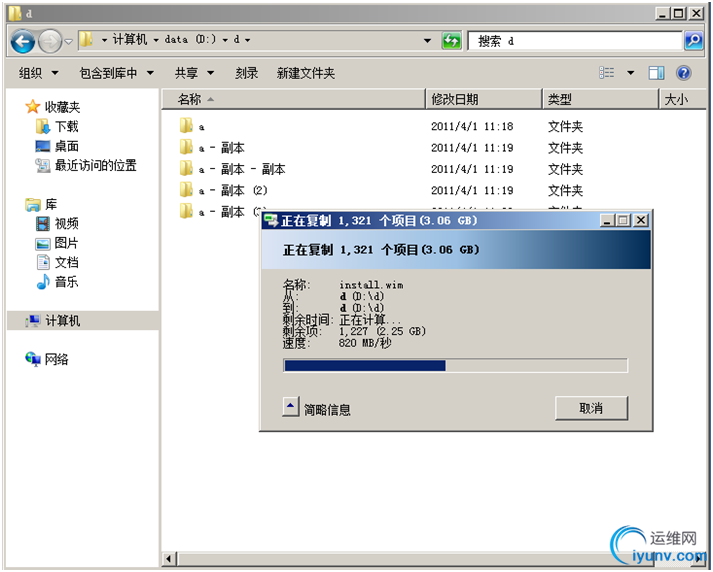Open the 视频 library
The image size is (713, 572).
[66, 223]
